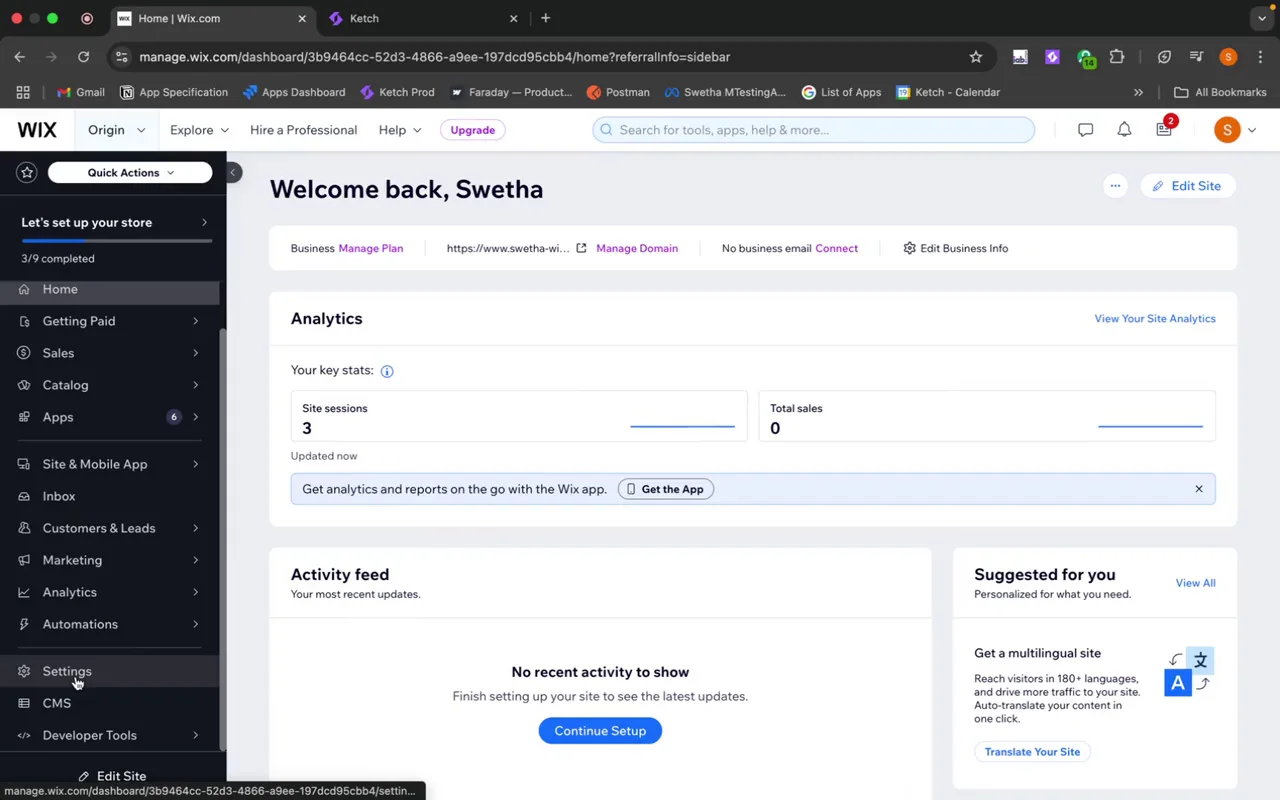Viewport: 1280px width, 800px height.
Task: Click Hire a Professional link
Action: (x=303, y=130)
